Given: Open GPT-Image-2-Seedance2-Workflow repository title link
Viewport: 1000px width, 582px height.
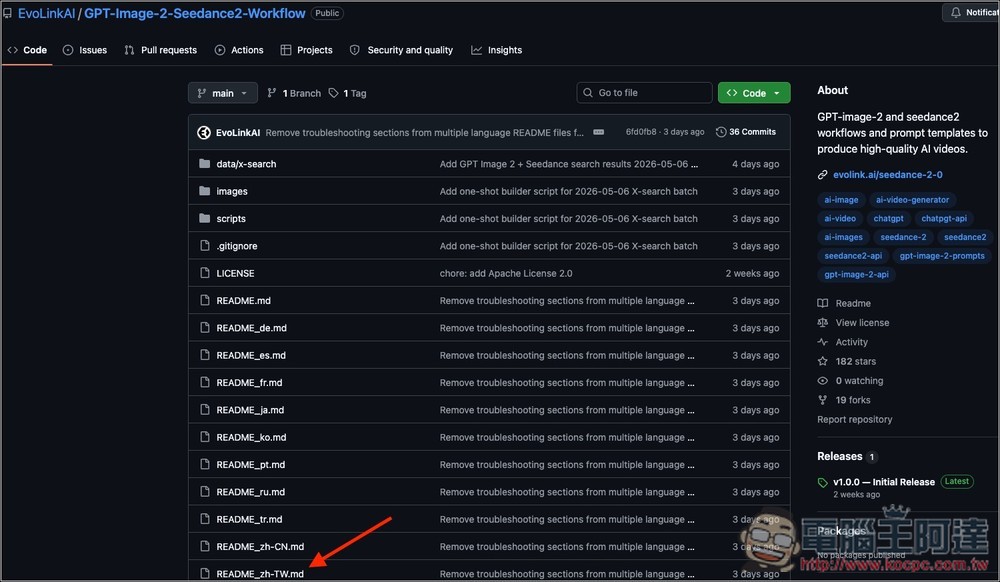Looking at the screenshot, I should coord(195,13).
